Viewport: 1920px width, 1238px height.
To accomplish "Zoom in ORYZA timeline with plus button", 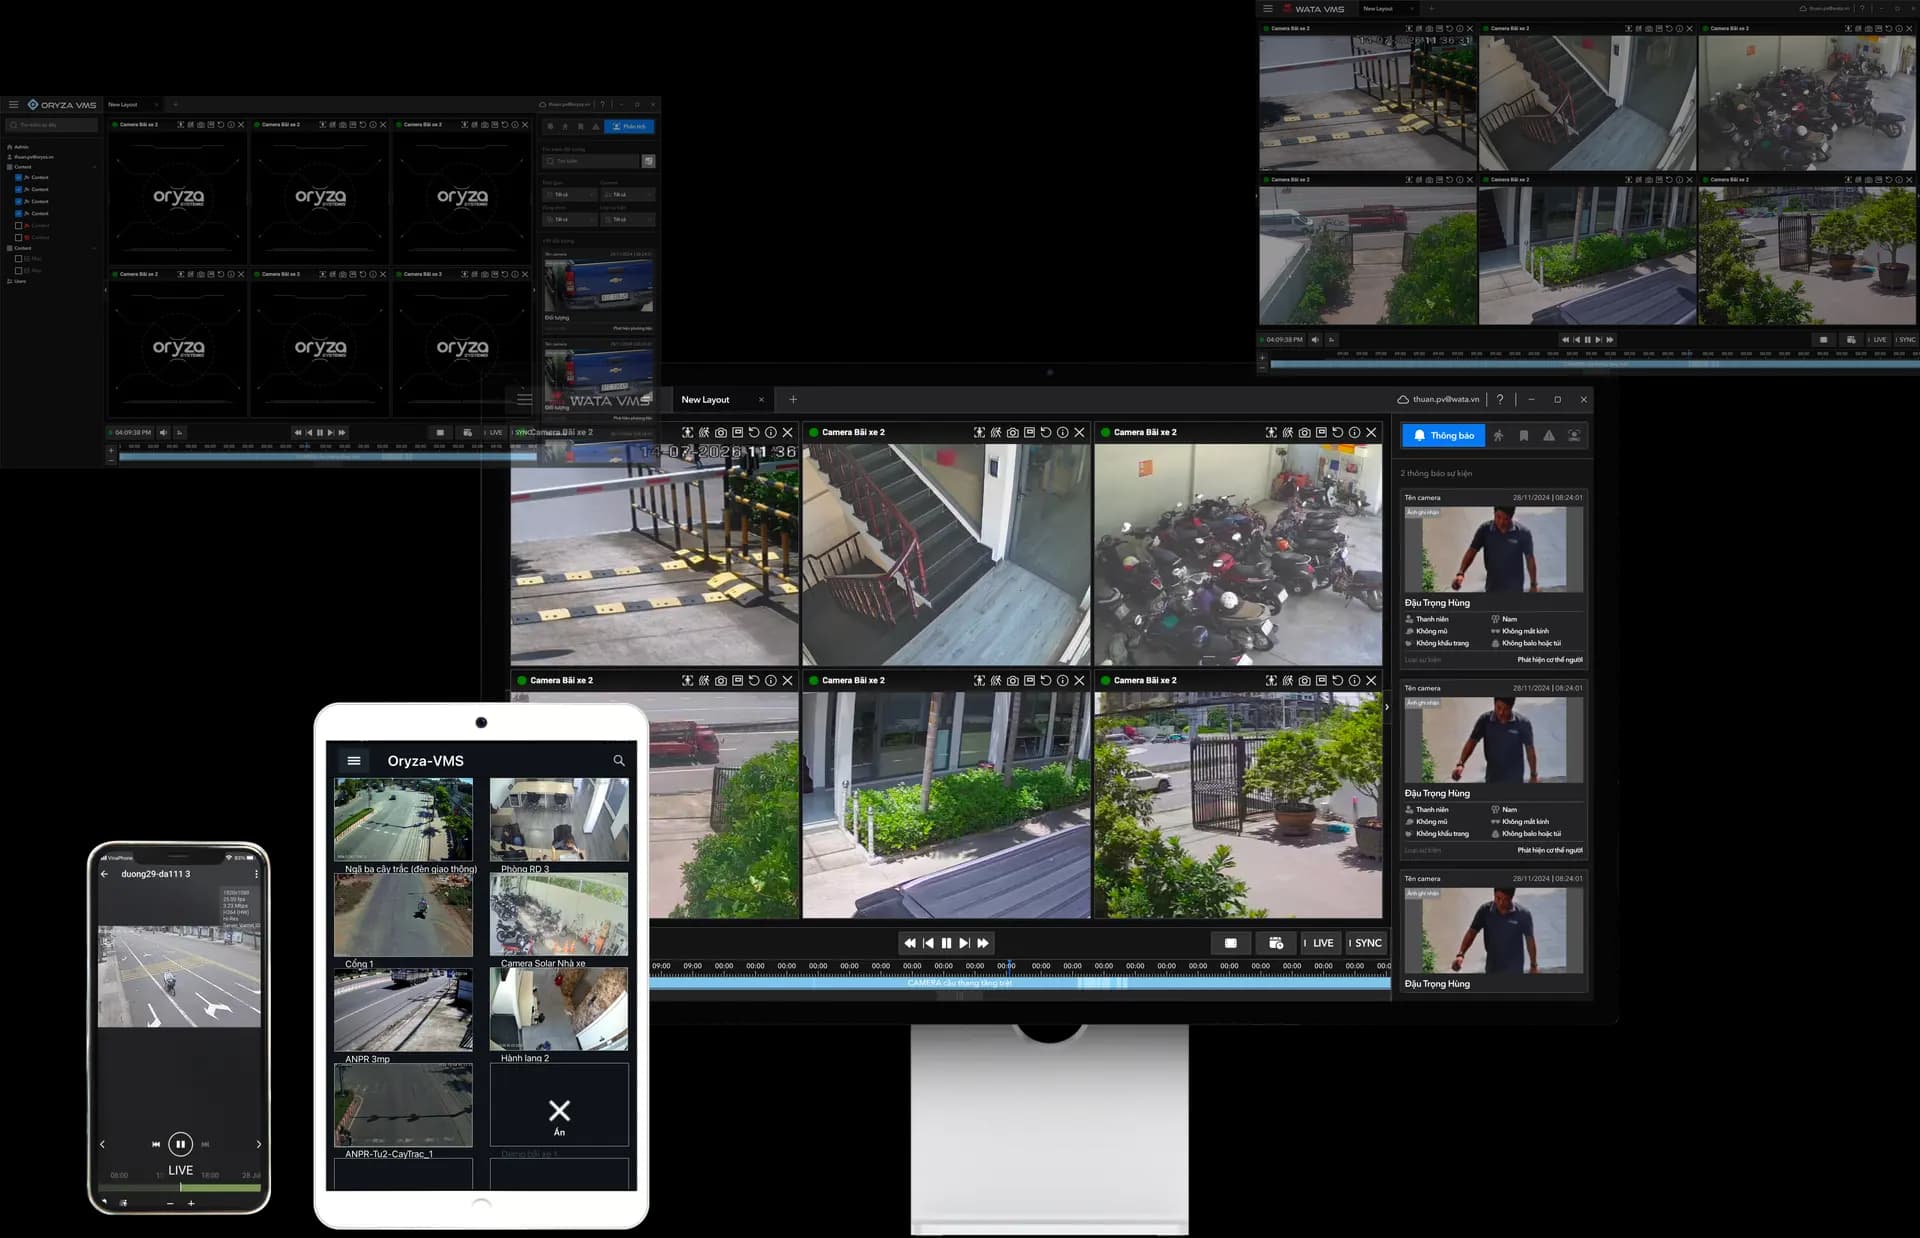I will (x=111, y=451).
